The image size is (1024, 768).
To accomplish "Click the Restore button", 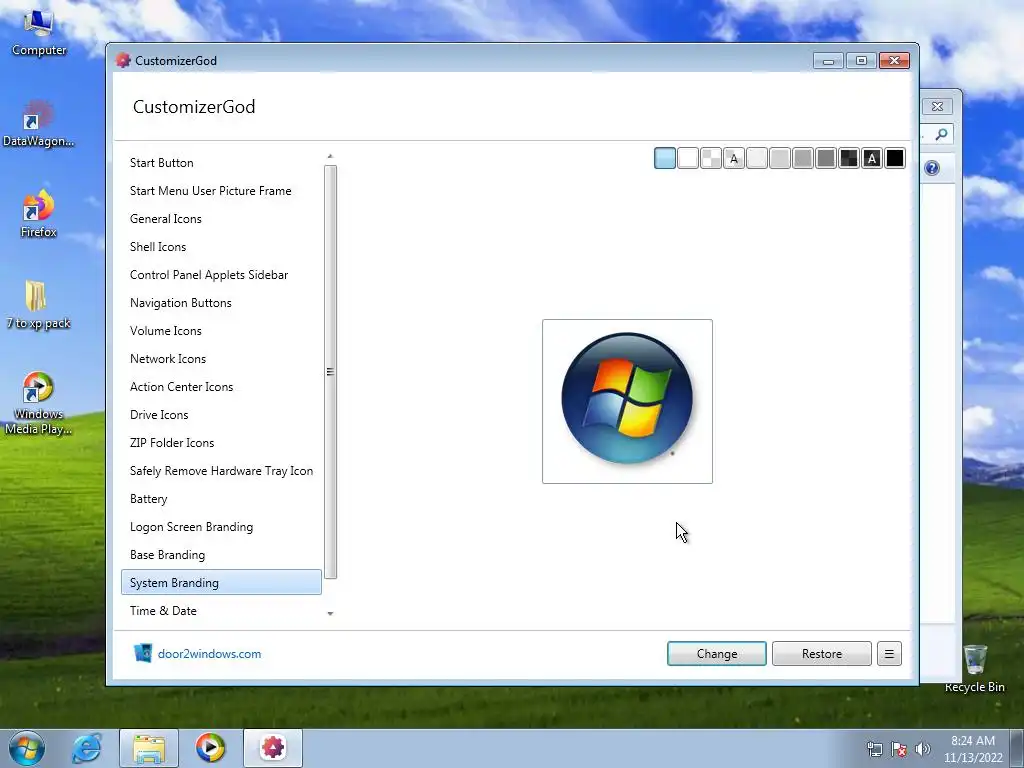I will point(822,654).
